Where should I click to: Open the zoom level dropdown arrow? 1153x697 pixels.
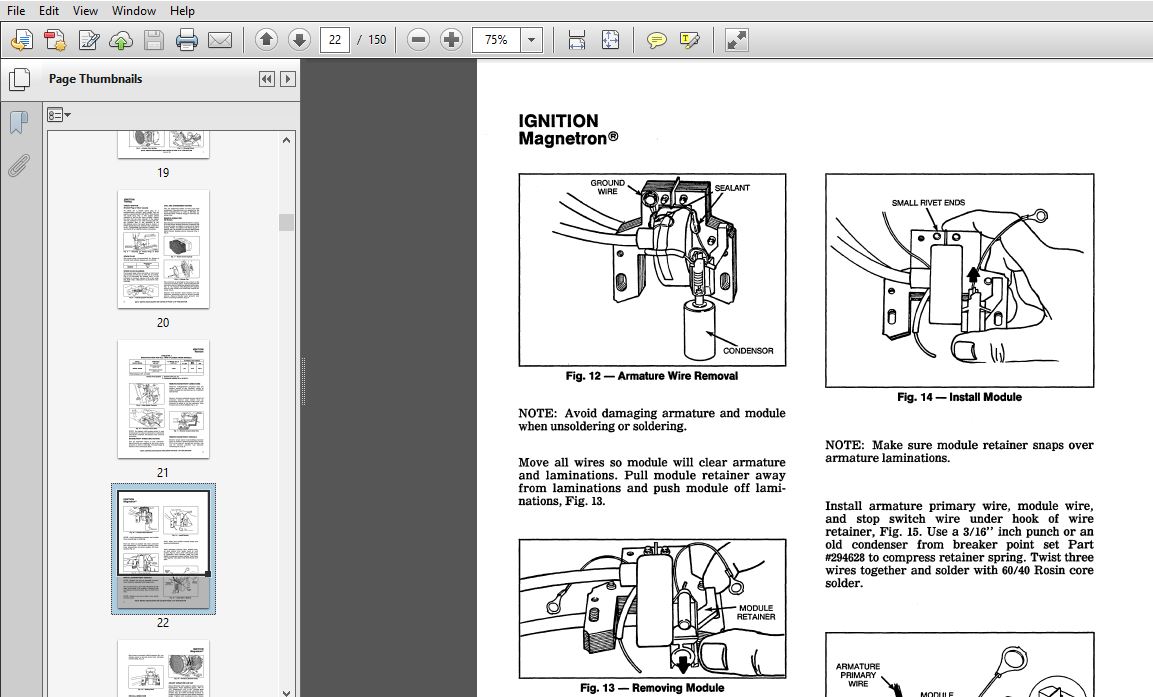[532, 40]
